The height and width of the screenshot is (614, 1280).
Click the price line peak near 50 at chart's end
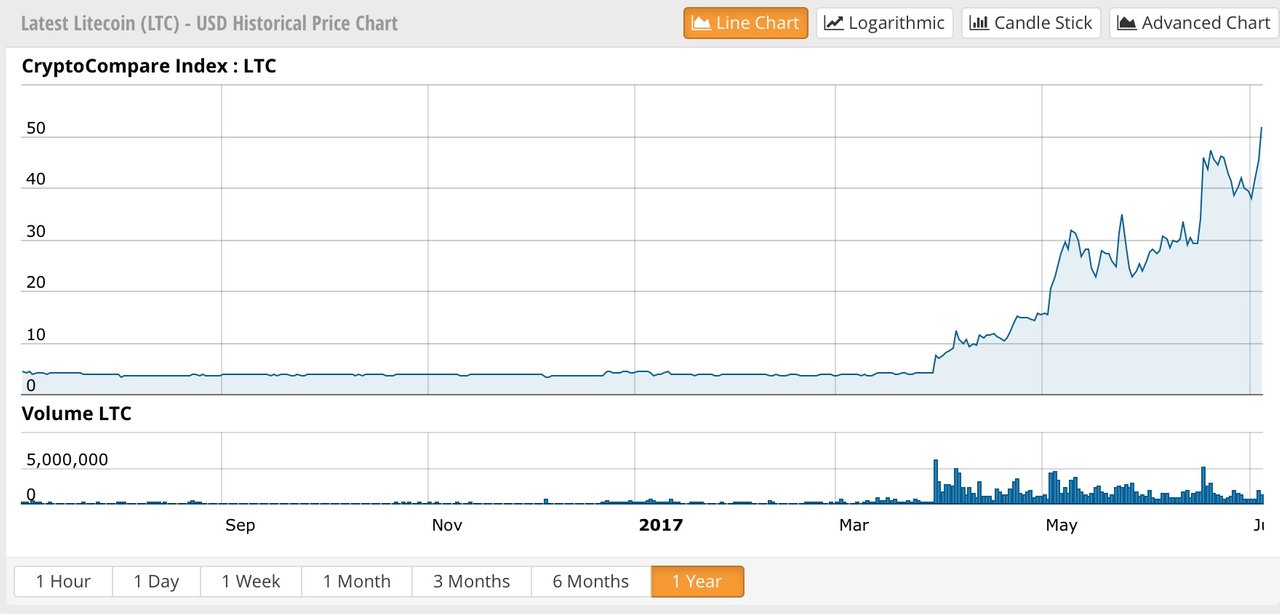tap(1261, 128)
